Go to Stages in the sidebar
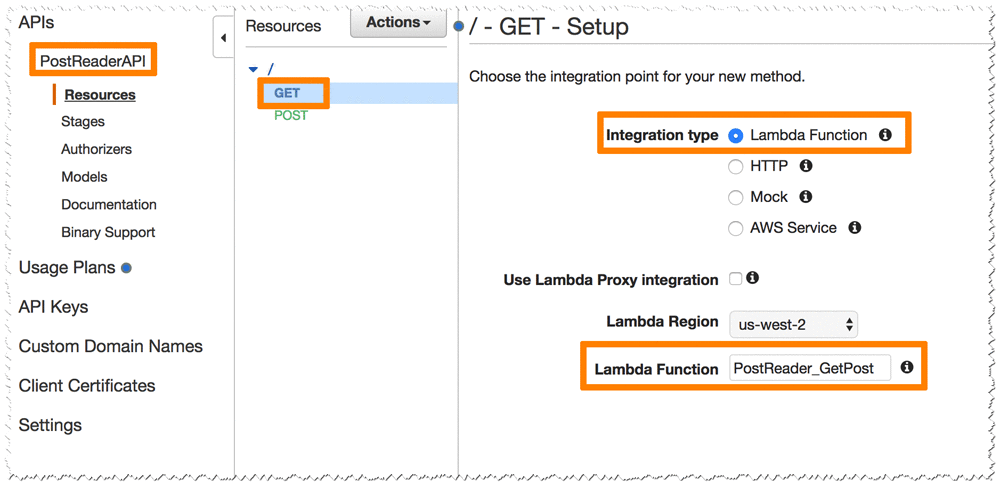 click(83, 122)
